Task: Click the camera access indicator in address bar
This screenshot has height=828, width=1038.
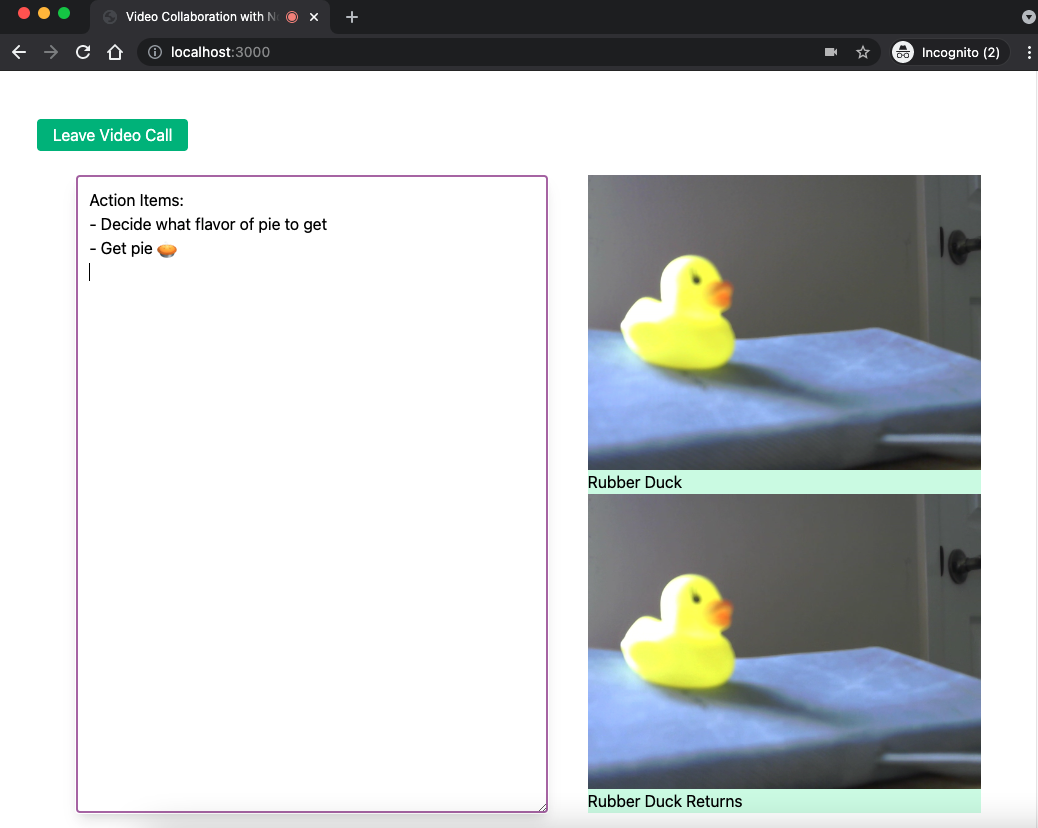Action: click(x=831, y=52)
